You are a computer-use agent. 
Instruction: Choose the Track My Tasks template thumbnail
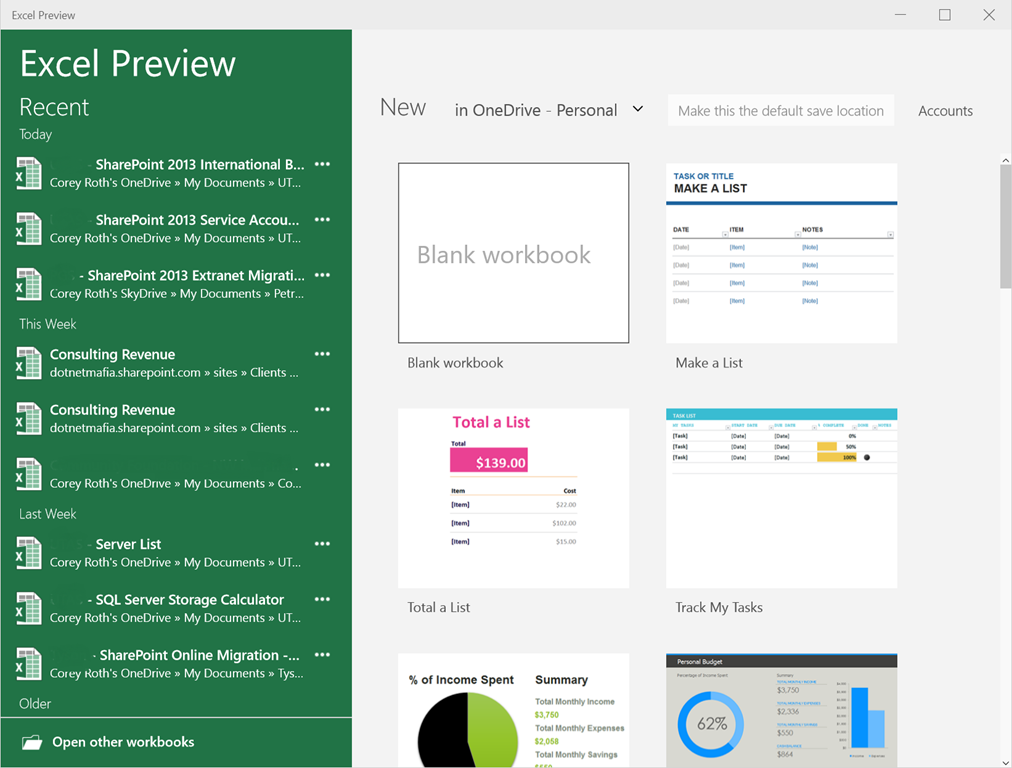[781, 498]
